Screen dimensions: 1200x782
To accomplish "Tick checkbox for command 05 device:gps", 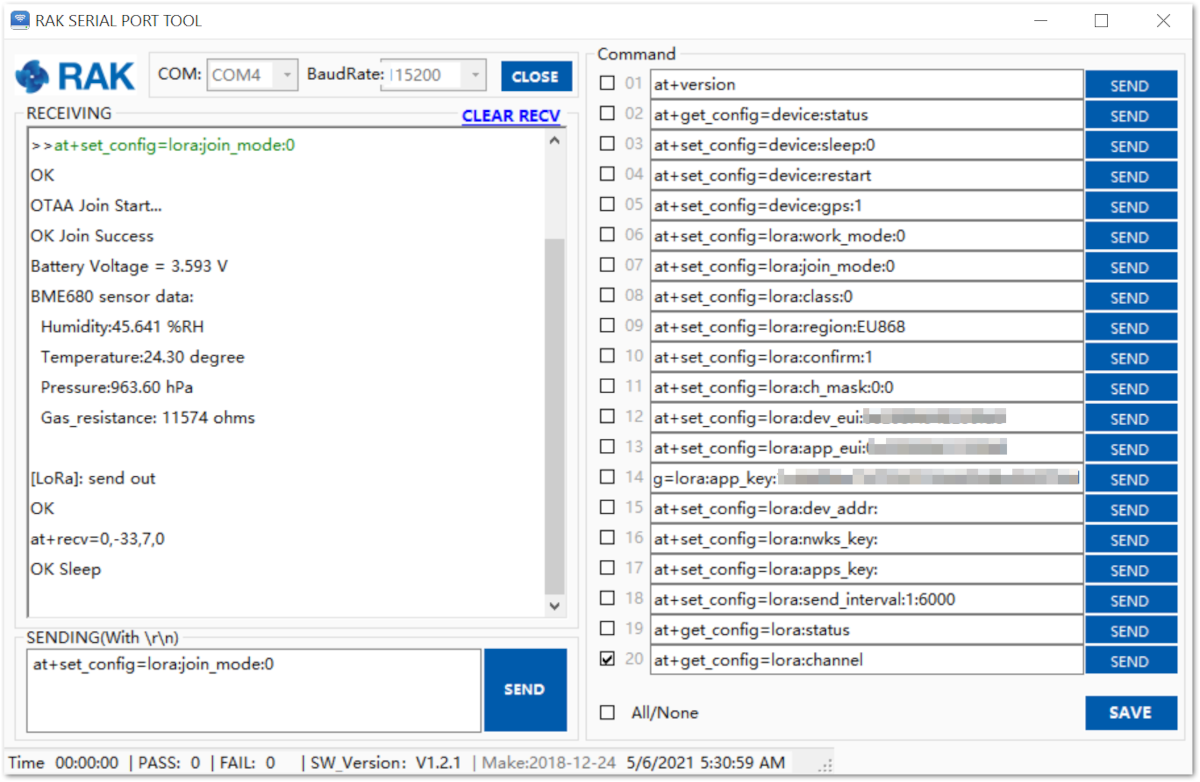I will (607, 205).
